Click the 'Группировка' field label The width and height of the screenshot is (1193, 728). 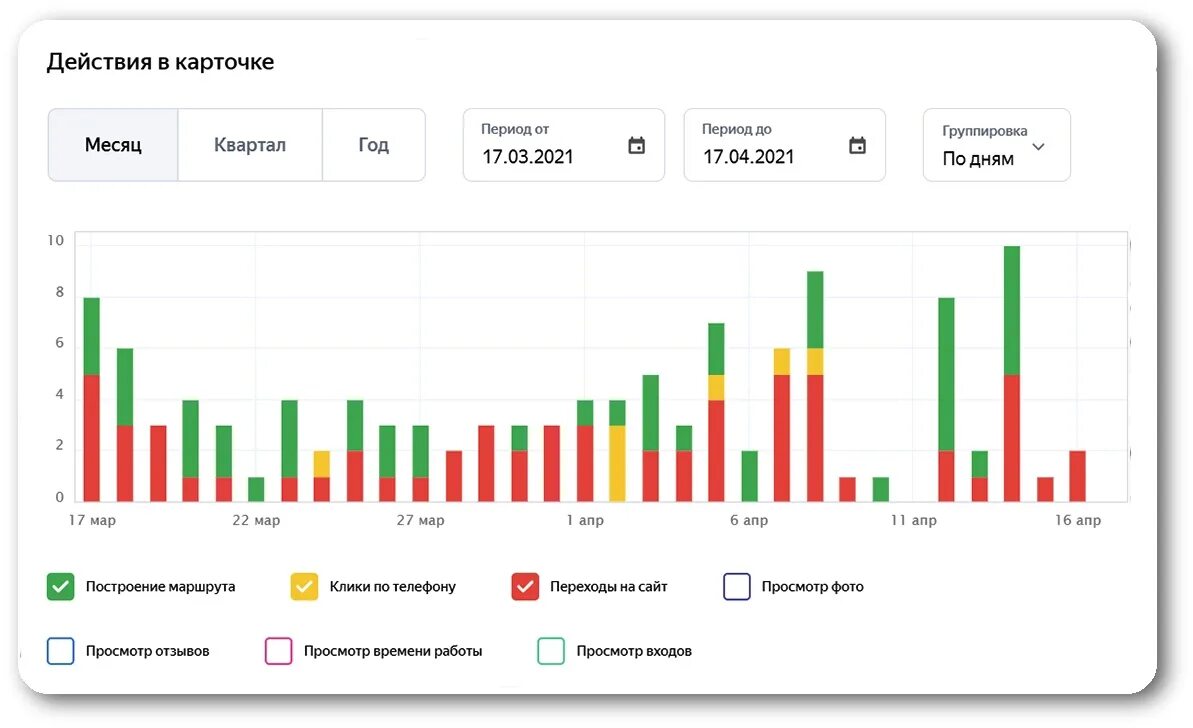pyautogui.click(x=985, y=131)
